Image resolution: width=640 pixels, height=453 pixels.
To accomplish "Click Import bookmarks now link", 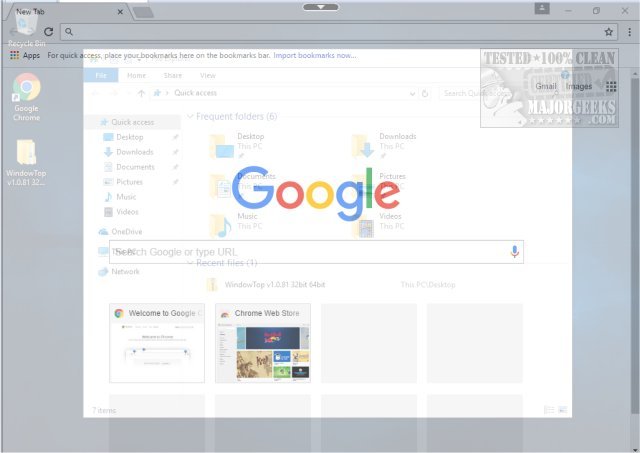I will (x=315, y=55).
